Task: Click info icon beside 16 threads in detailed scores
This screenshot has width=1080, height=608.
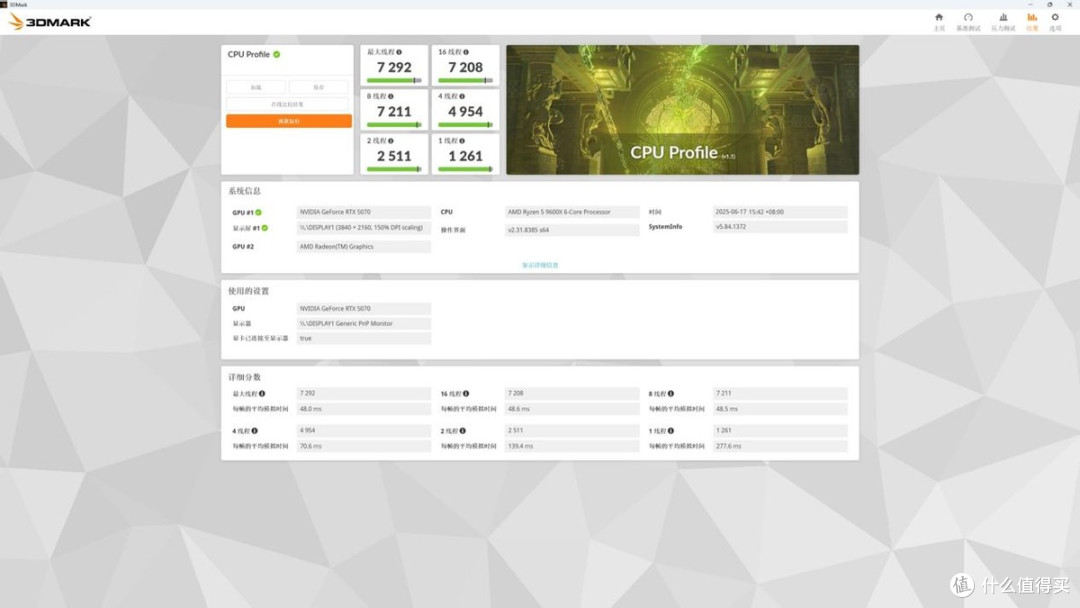Action: point(466,394)
